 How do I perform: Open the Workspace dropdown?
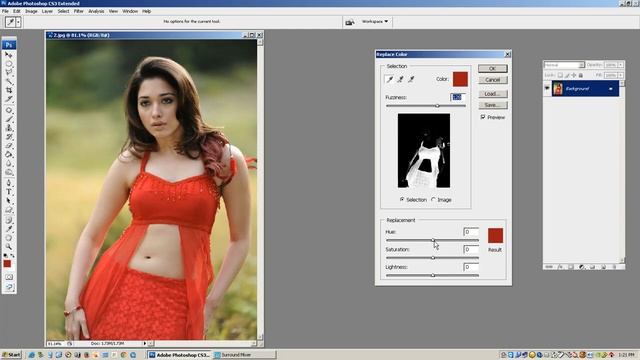tap(375, 22)
